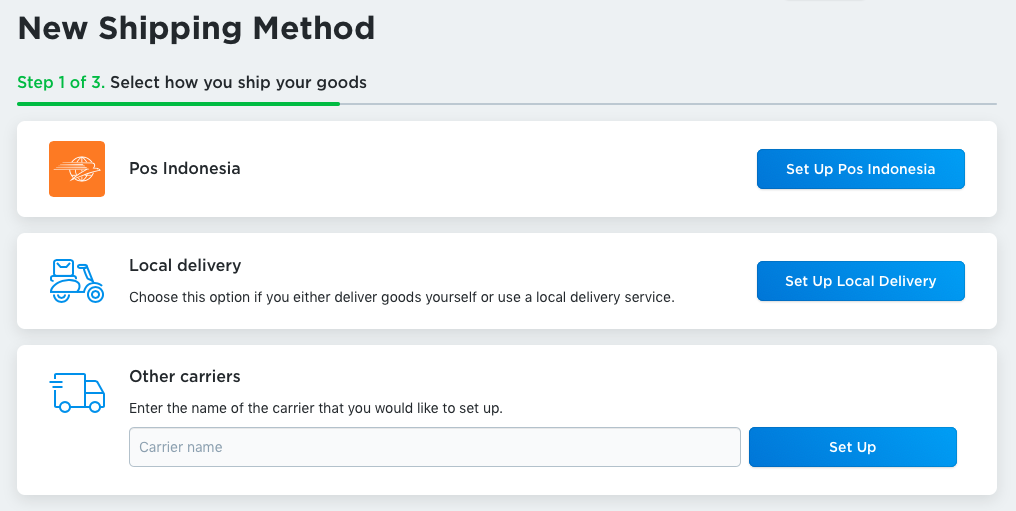The height and width of the screenshot is (511, 1016).
Task: Click the 'Other carriers' option title
Action: click(x=185, y=377)
